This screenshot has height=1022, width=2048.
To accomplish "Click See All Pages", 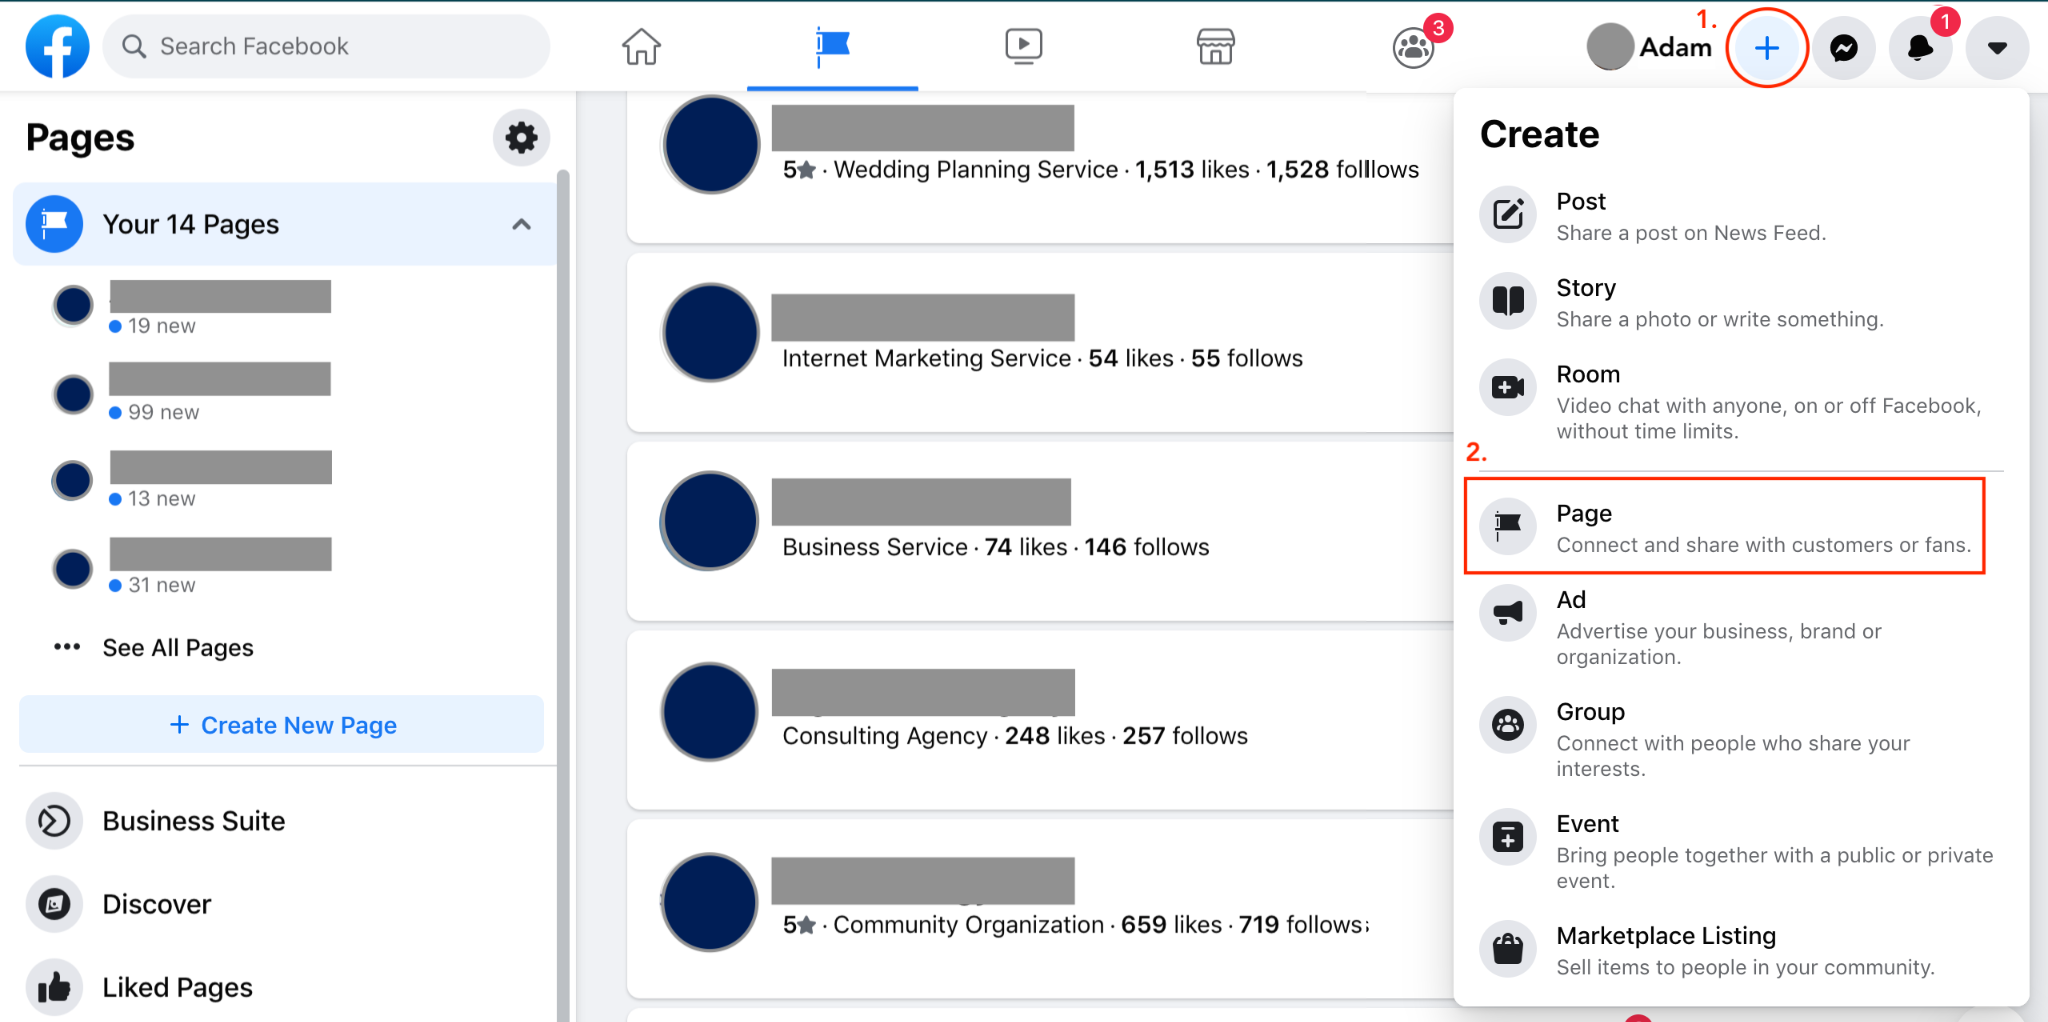I will tap(178, 648).
